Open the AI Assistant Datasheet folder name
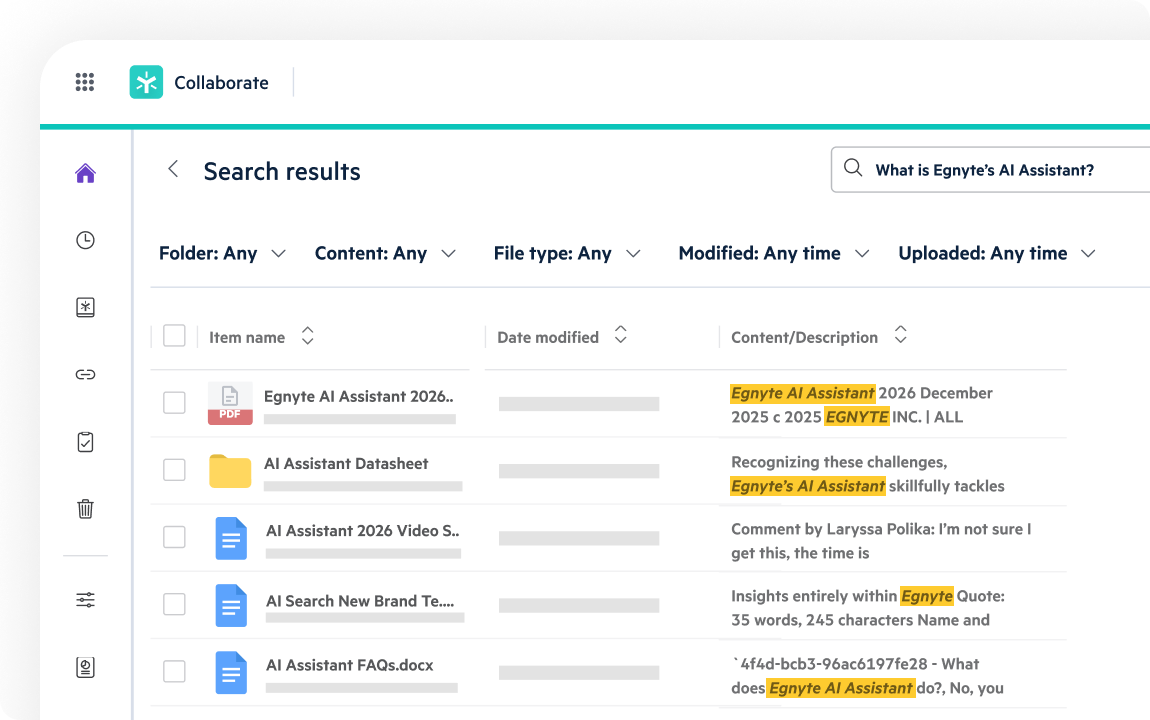Screen dimensions: 1150x720 click(x=346, y=463)
